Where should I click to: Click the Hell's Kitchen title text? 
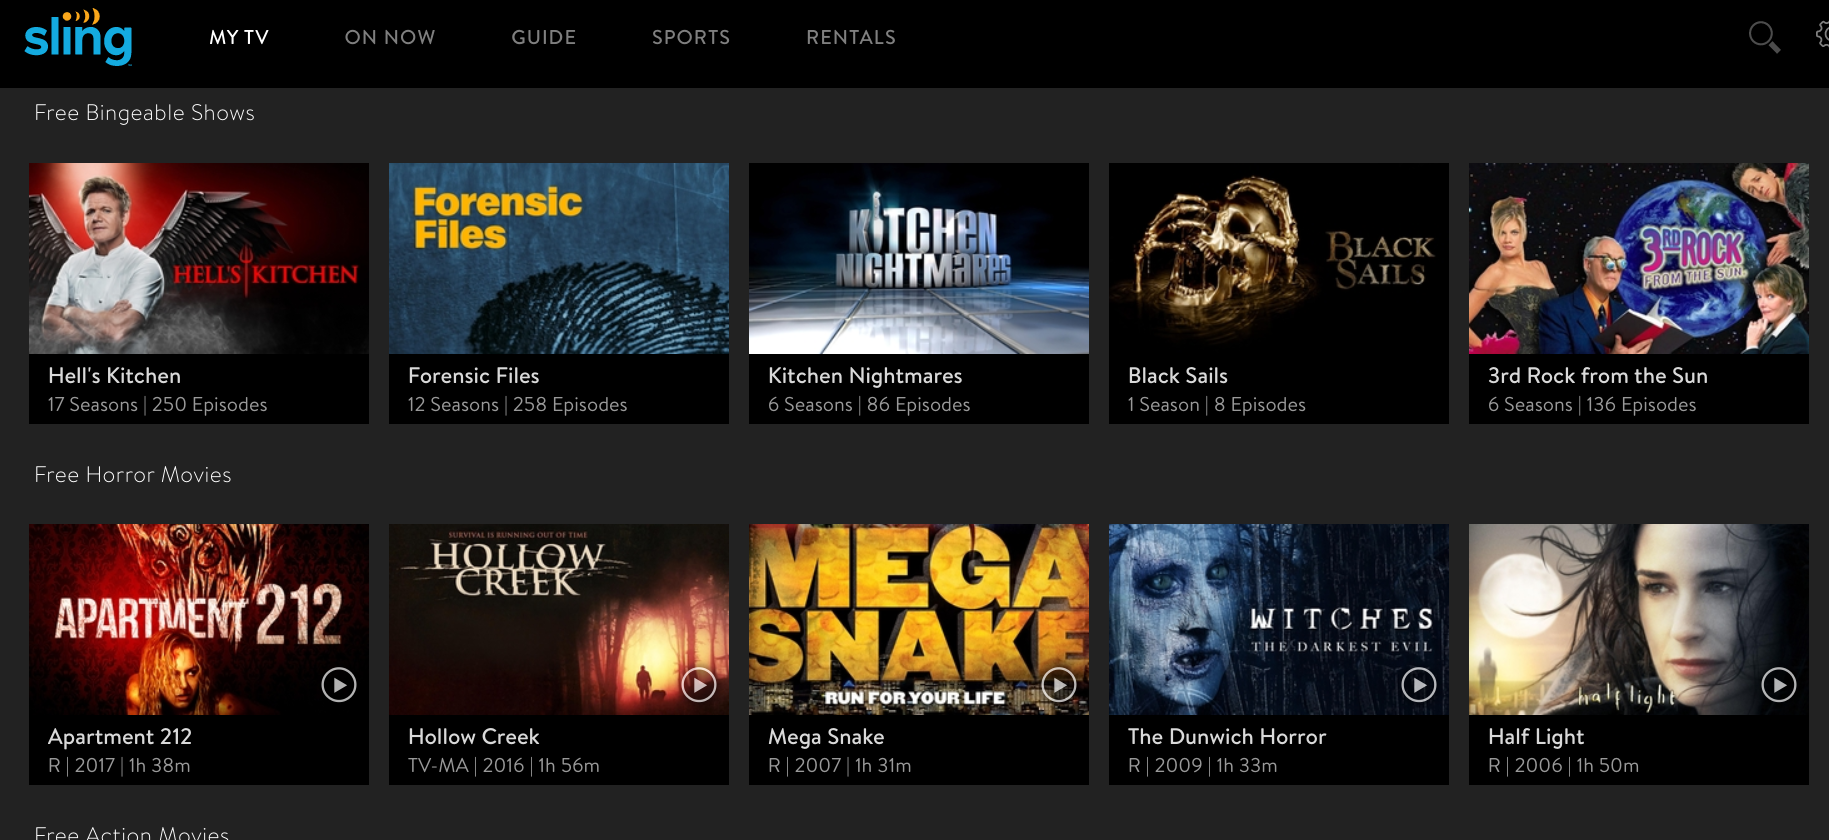click(115, 376)
